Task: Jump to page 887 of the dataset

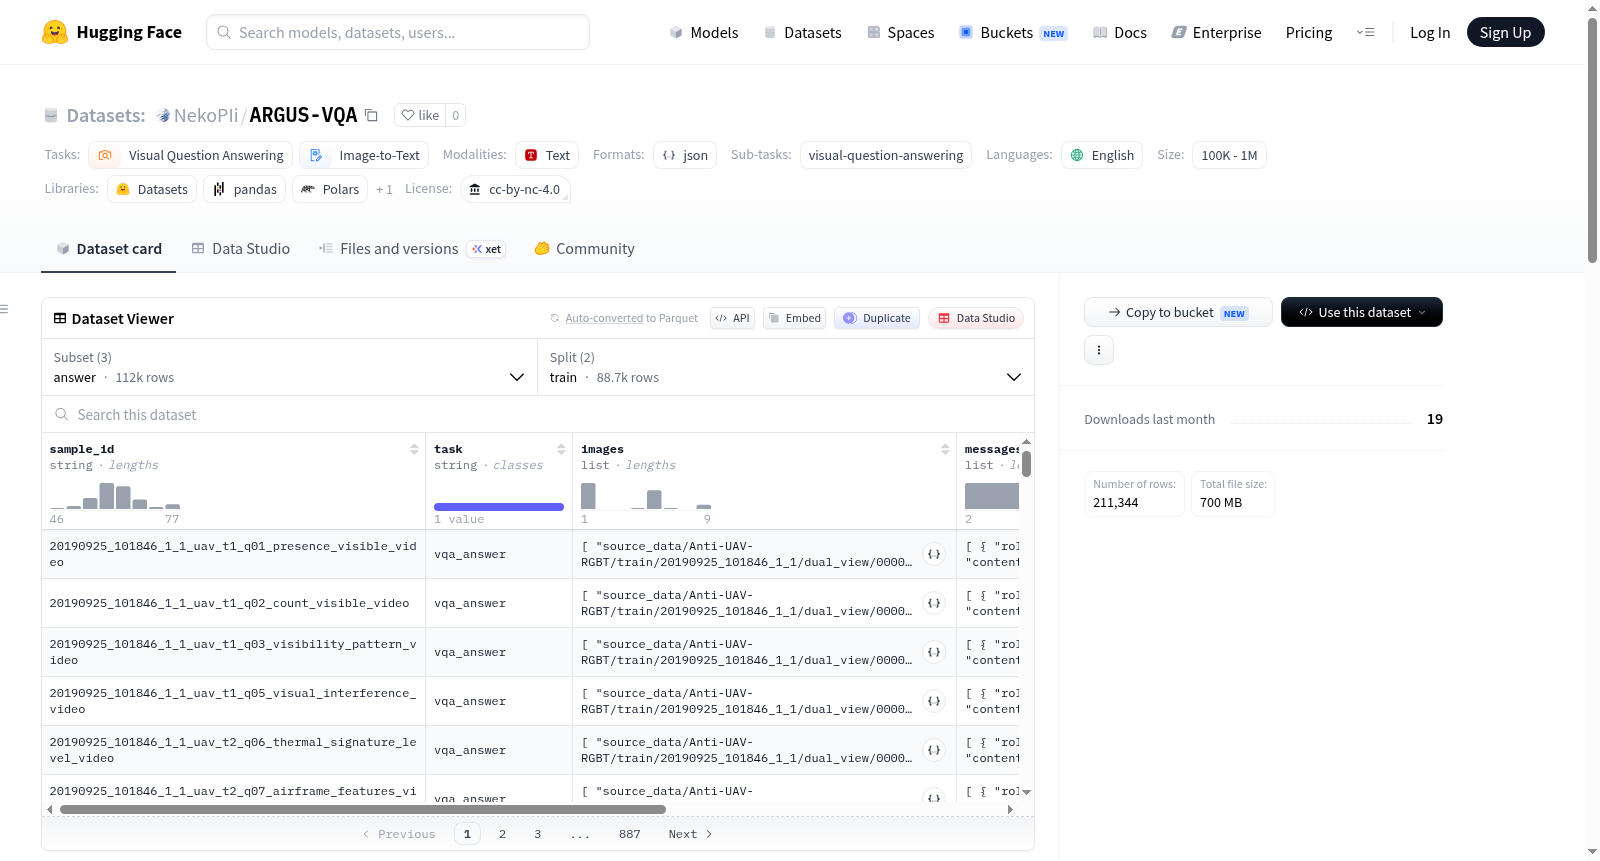Action: (629, 834)
